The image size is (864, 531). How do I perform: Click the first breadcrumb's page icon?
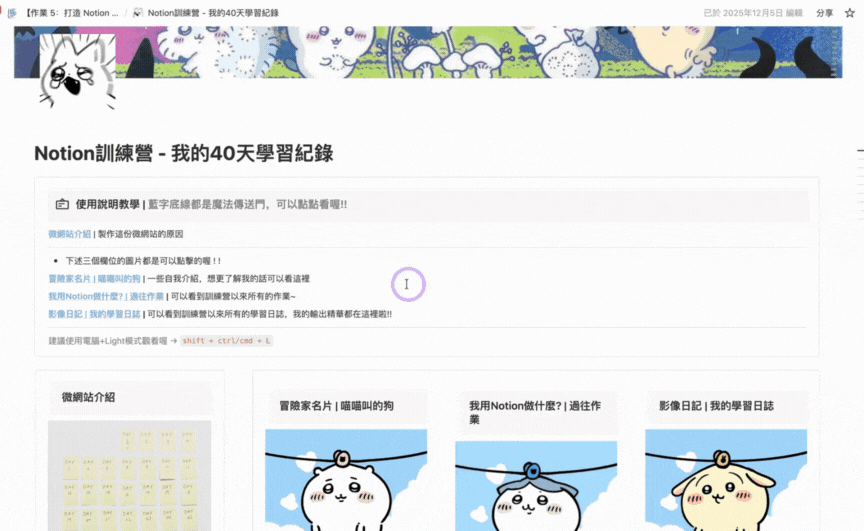coord(11,13)
